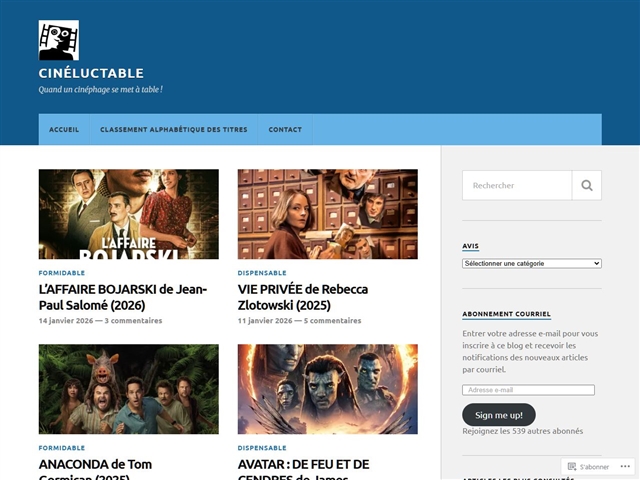This screenshot has height=480, width=640.
Task: Open 3 commentaires link
Action: 133,320
